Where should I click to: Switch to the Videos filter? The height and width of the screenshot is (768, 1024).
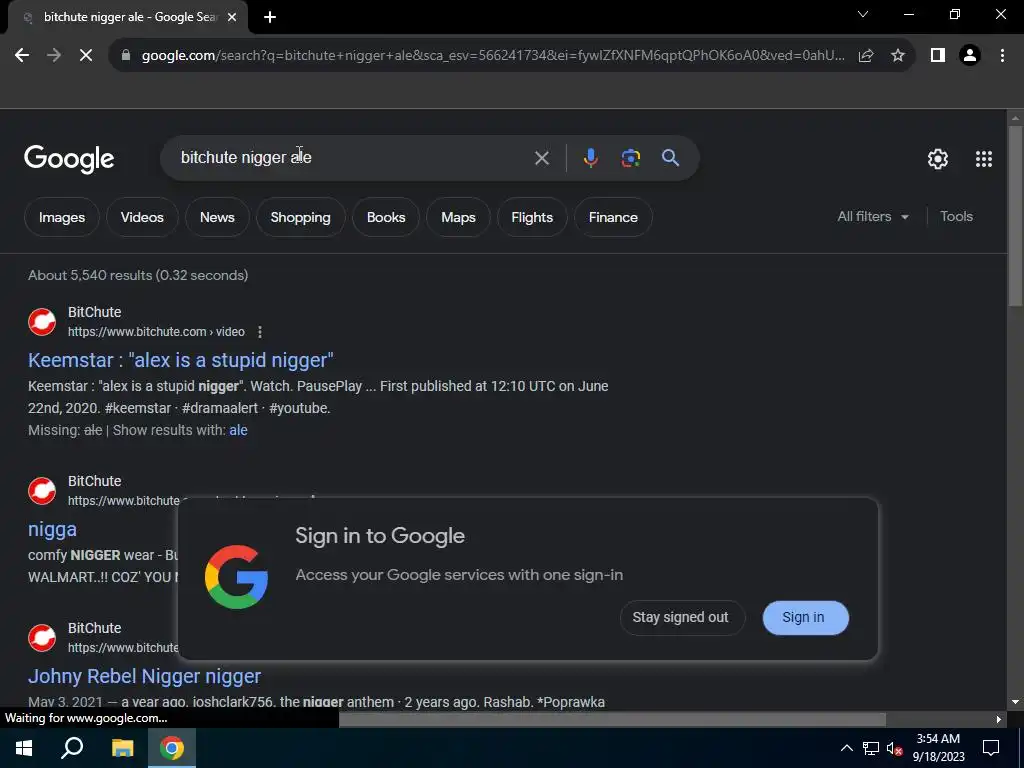coord(142,217)
